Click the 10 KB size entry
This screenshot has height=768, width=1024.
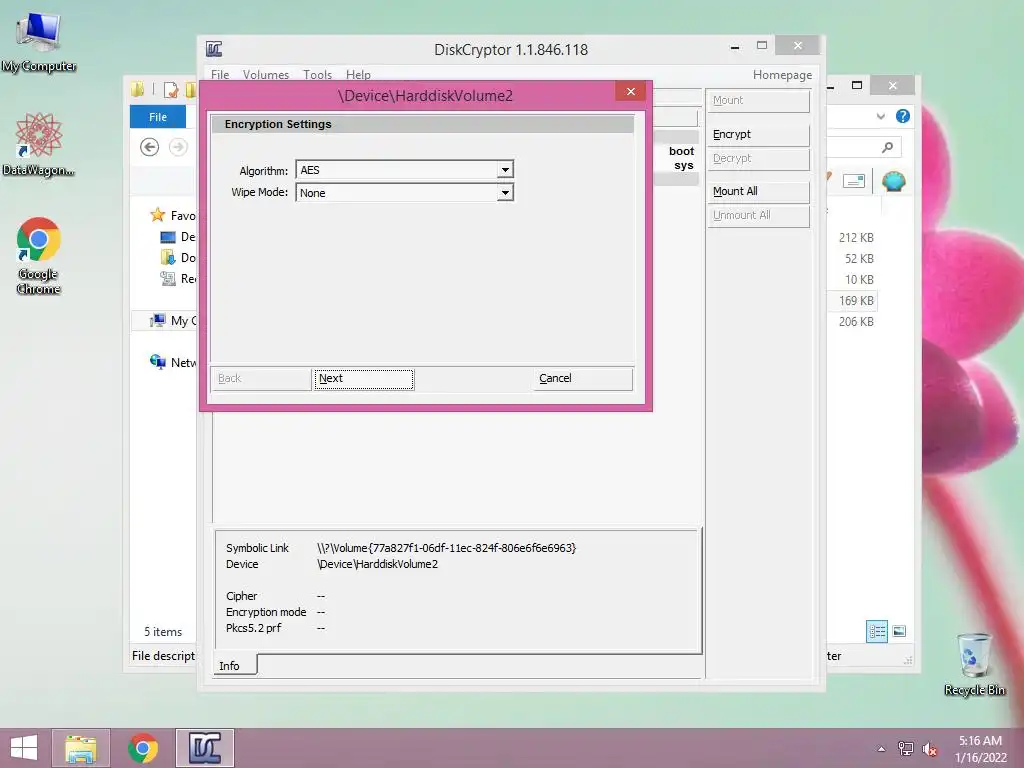tap(859, 280)
